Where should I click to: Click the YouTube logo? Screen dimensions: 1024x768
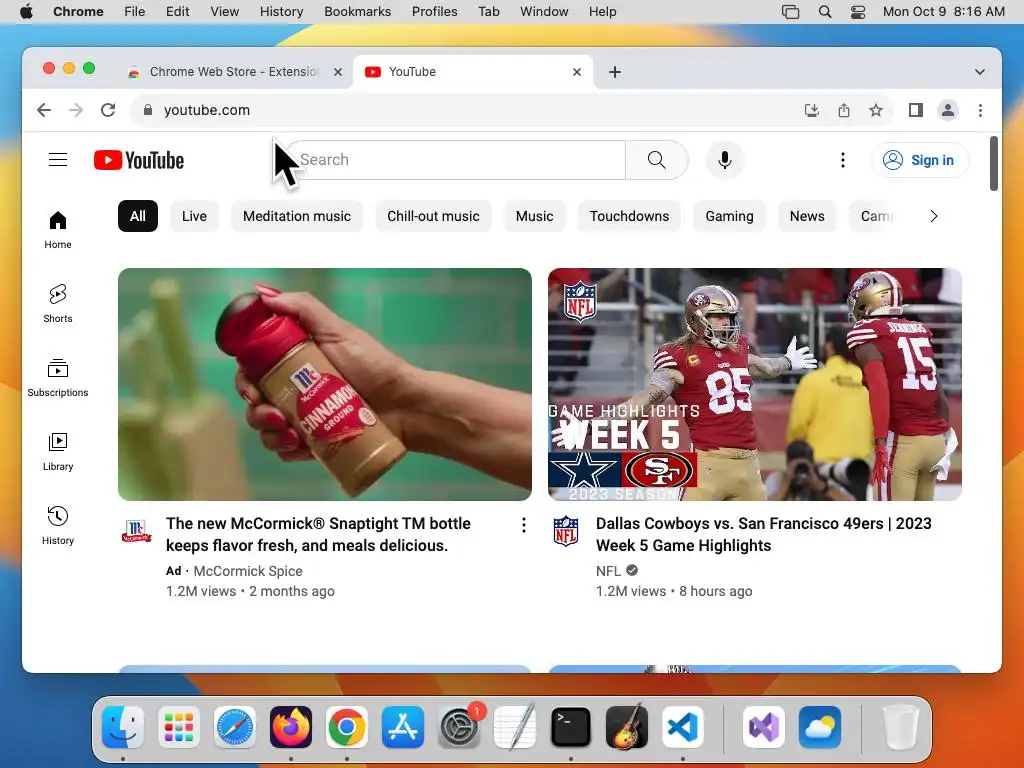pyautogui.click(x=138, y=160)
